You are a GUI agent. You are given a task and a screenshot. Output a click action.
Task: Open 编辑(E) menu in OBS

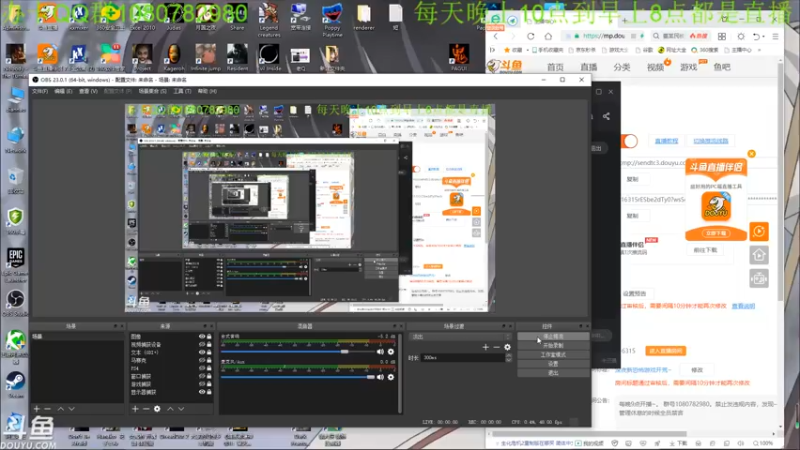63,91
